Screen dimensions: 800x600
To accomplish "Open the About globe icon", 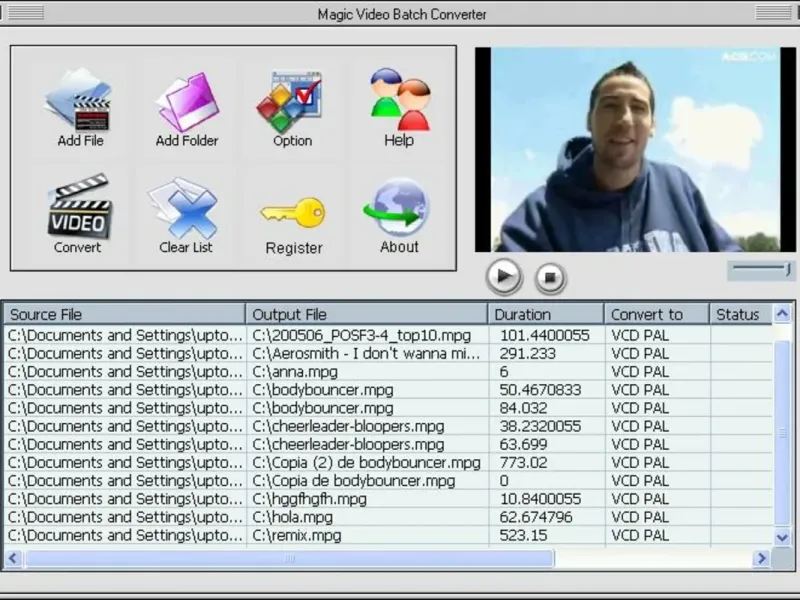I will (x=398, y=212).
